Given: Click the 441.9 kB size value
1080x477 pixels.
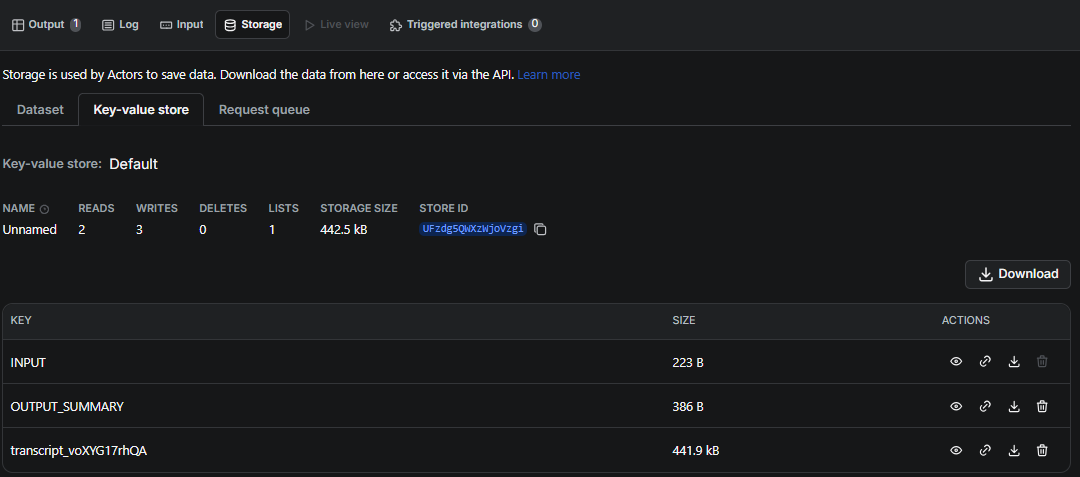Looking at the screenshot, I should (696, 450).
